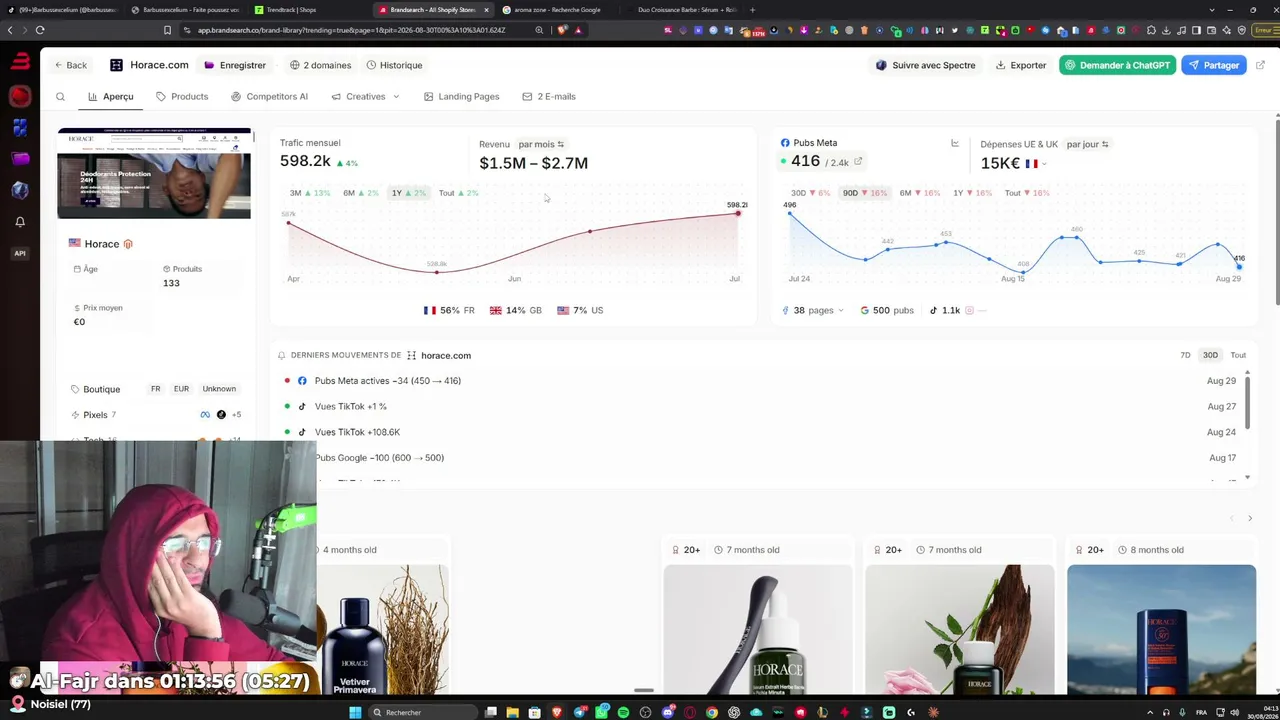Click Demander à ChatGPT button
This screenshot has height=720, width=1280.
pos(1117,65)
